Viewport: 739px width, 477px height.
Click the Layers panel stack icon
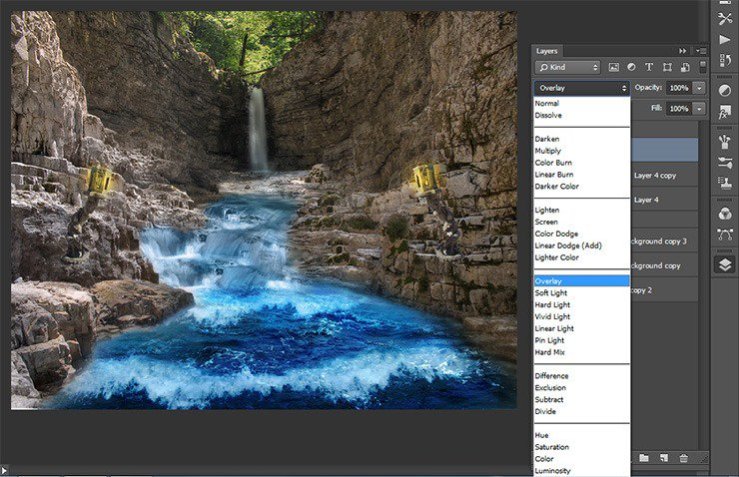coord(724,265)
